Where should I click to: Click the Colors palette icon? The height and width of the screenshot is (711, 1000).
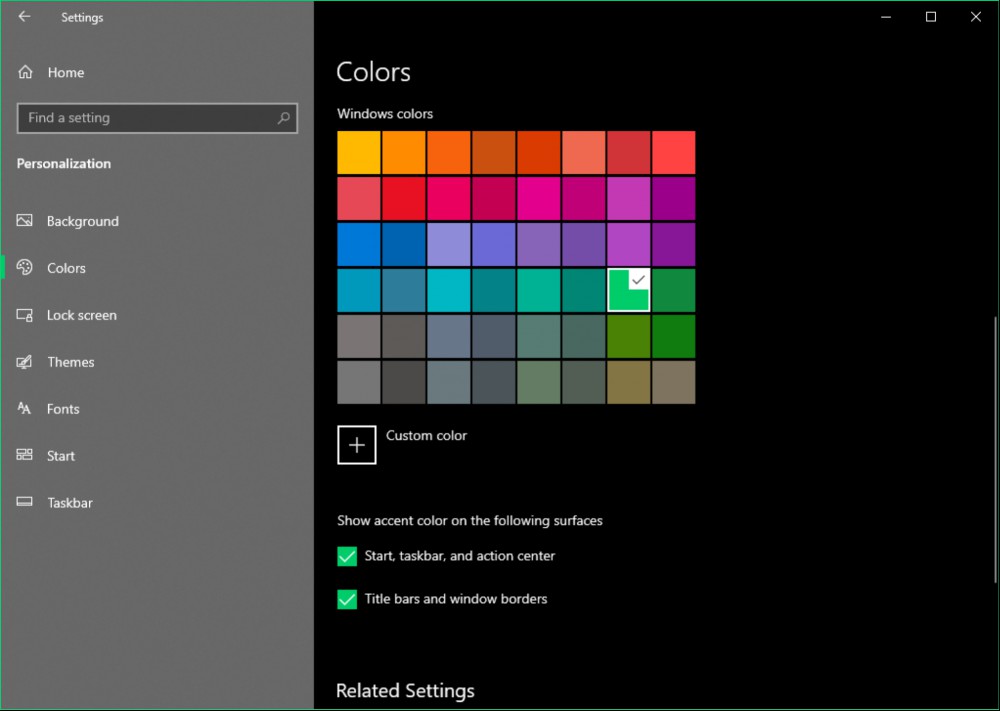pos(25,267)
